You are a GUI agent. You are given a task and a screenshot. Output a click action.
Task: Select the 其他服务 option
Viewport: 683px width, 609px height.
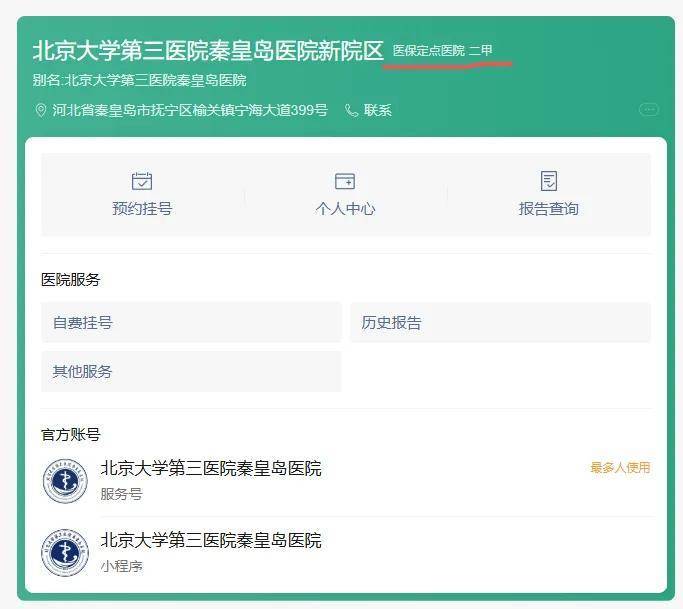click(191, 371)
